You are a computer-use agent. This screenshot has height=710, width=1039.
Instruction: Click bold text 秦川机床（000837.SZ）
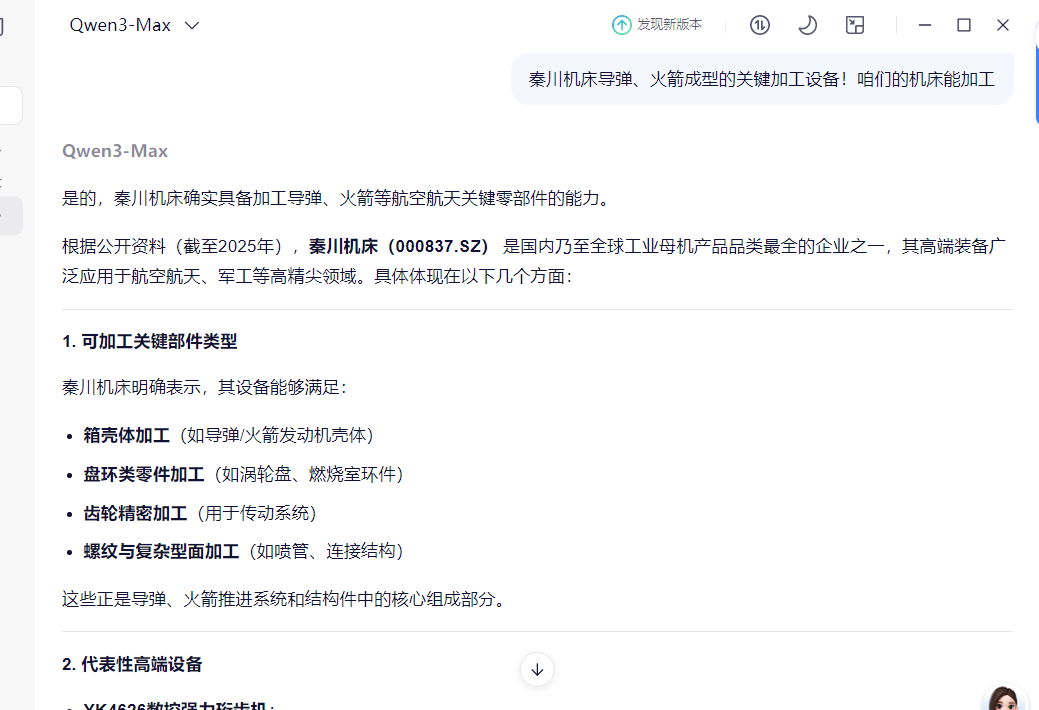(398, 247)
